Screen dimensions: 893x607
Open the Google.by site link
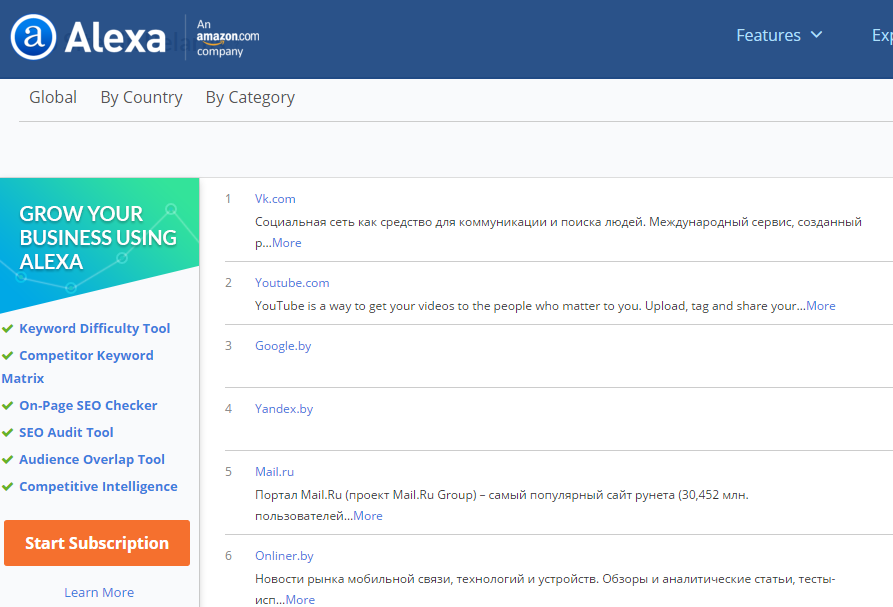(x=283, y=346)
